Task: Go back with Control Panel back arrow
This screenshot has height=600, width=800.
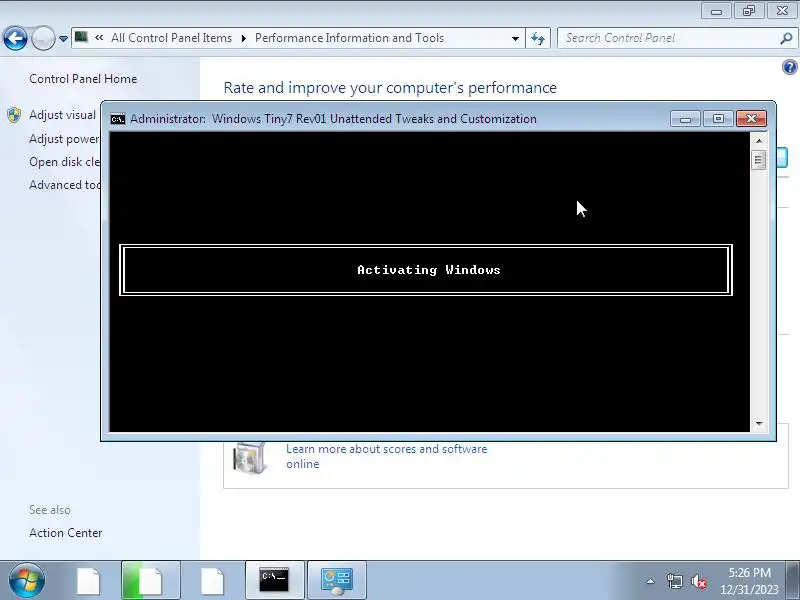Action: (15, 38)
